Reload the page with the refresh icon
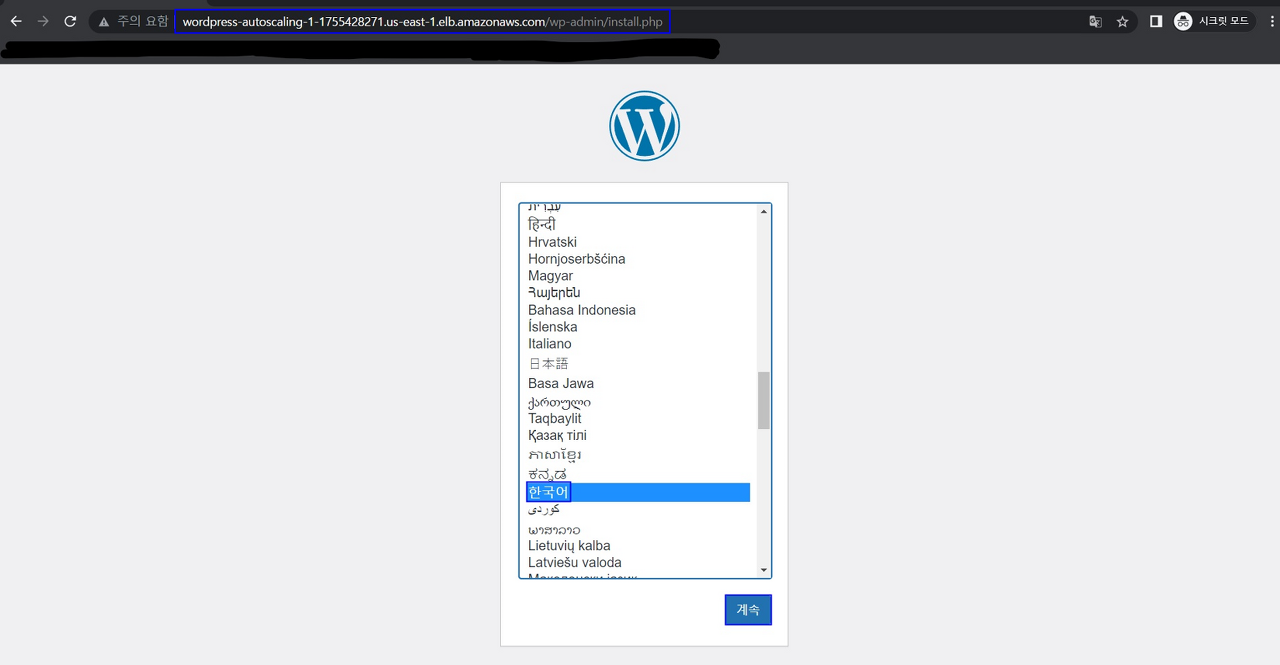Screen dimensions: 1280x665 [x=70, y=21]
